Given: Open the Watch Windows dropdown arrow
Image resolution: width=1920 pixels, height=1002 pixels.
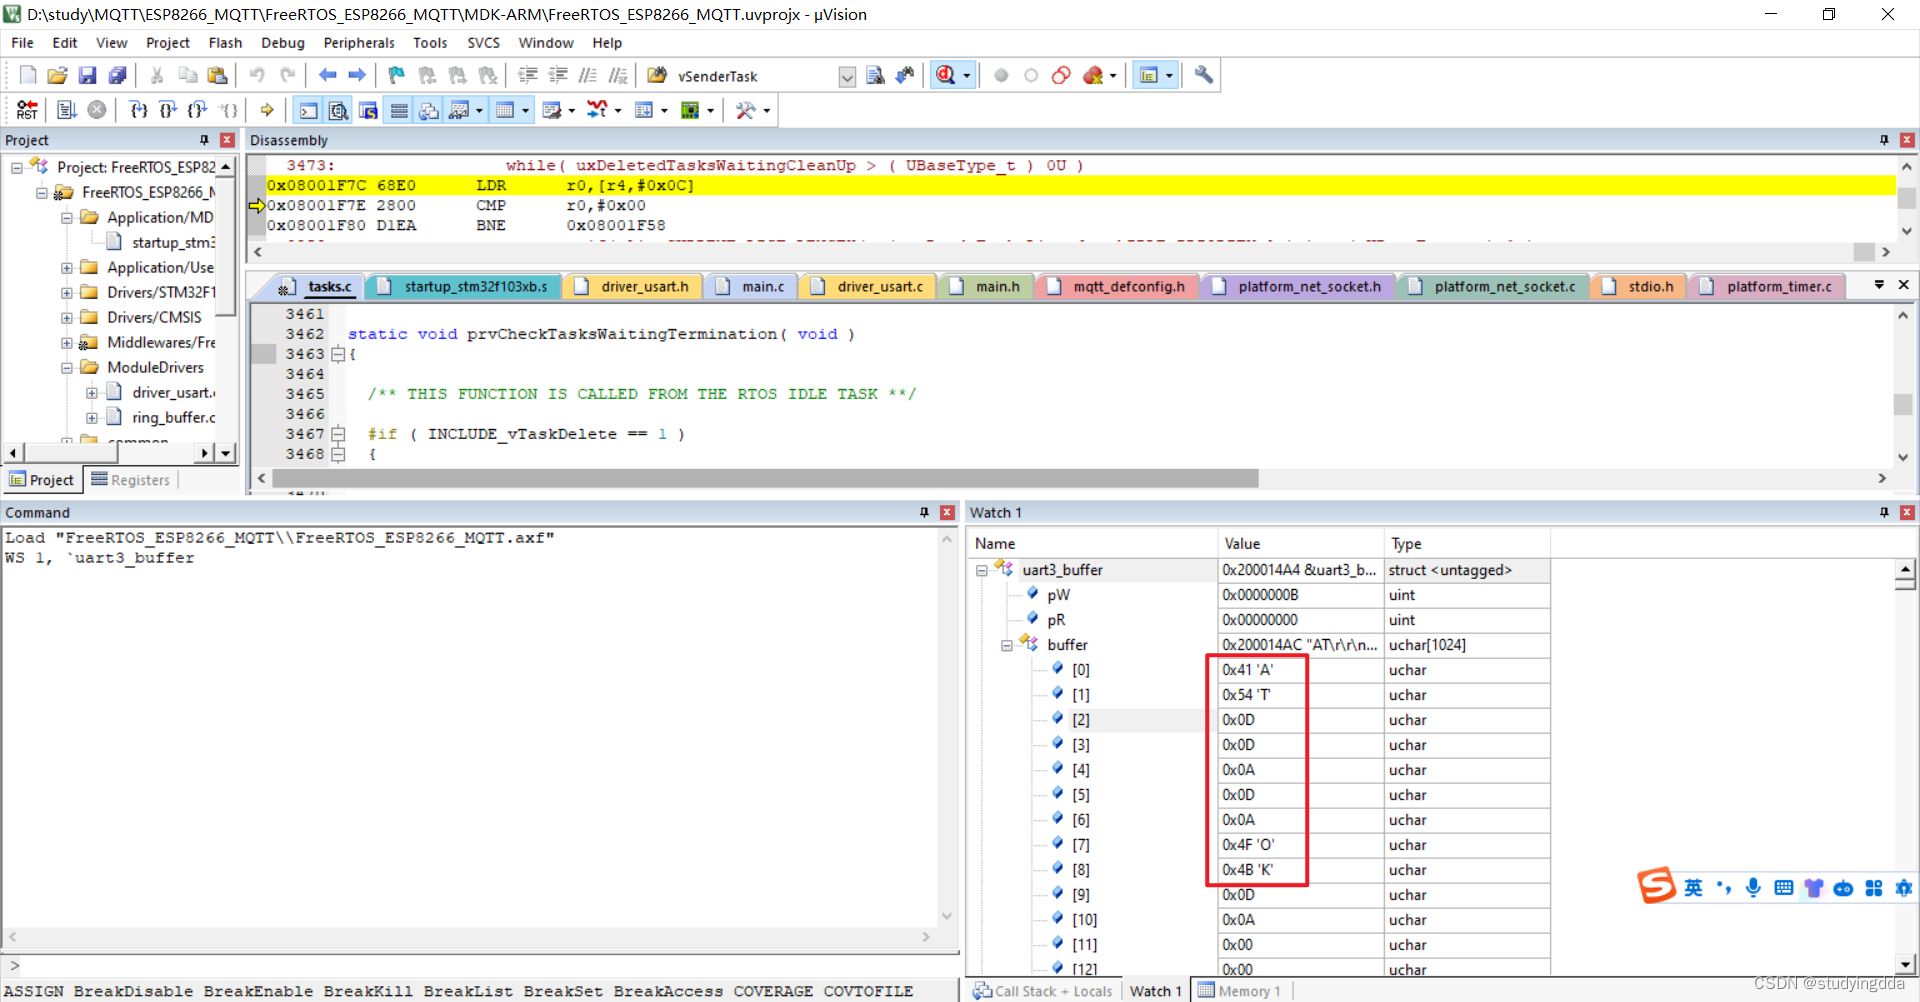Looking at the screenshot, I should (479, 110).
